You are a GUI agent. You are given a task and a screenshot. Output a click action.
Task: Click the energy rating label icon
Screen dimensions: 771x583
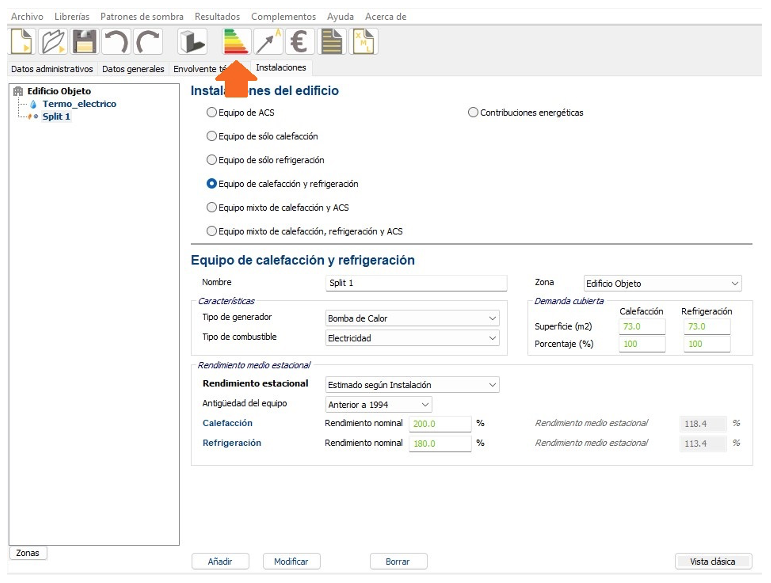click(236, 41)
